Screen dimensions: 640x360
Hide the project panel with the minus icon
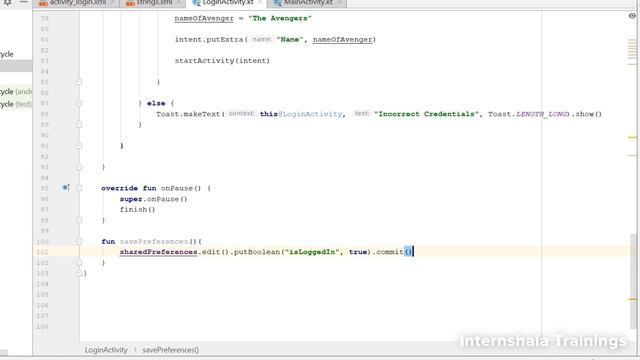(x=24, y=2)
